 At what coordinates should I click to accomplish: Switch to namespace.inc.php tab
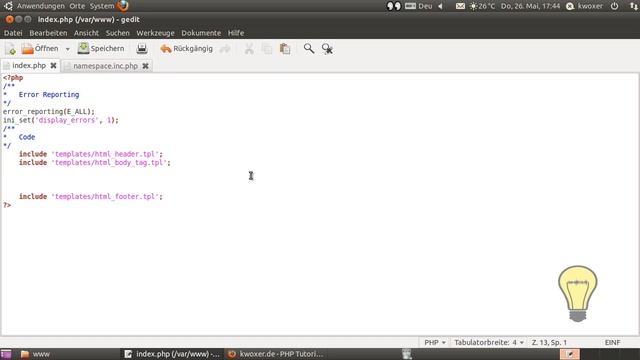coord(105,66)
